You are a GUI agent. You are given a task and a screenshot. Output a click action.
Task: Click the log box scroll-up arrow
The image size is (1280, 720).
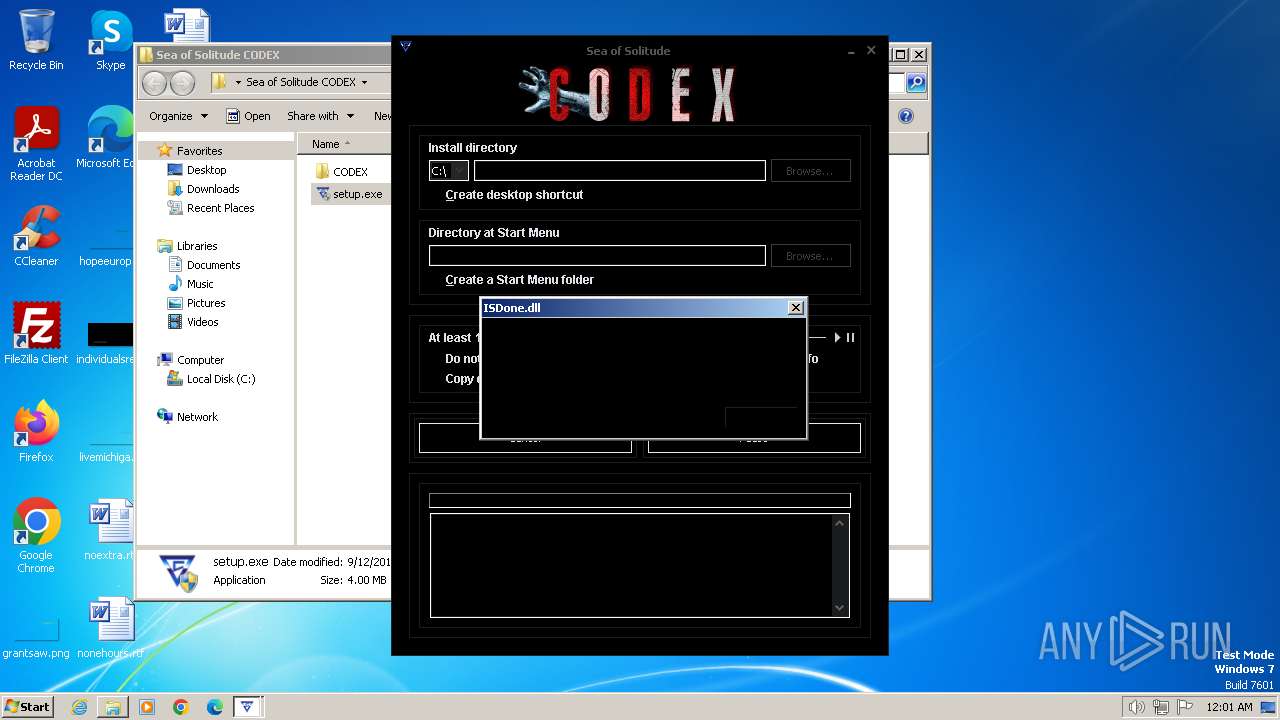[840, 523]
